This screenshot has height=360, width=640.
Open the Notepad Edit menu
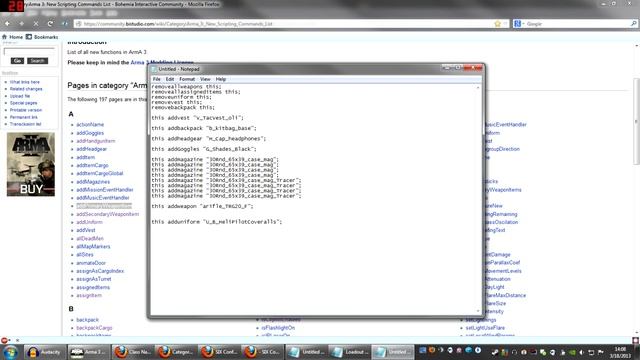pyautogui.click(x=170, y=79)
